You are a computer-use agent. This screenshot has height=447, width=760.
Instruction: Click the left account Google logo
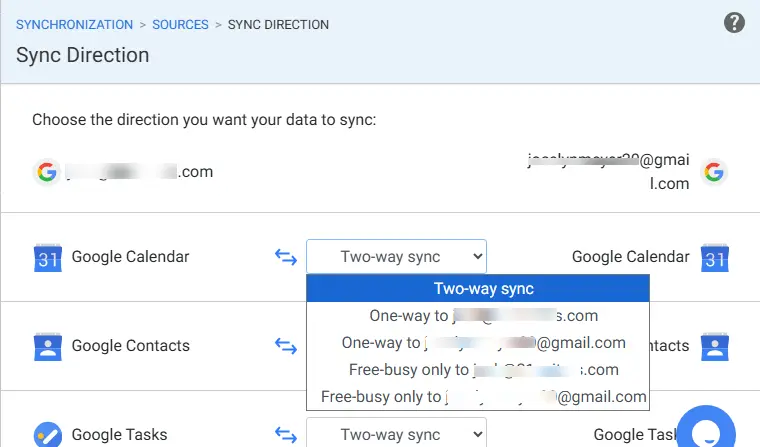(47, 172)
